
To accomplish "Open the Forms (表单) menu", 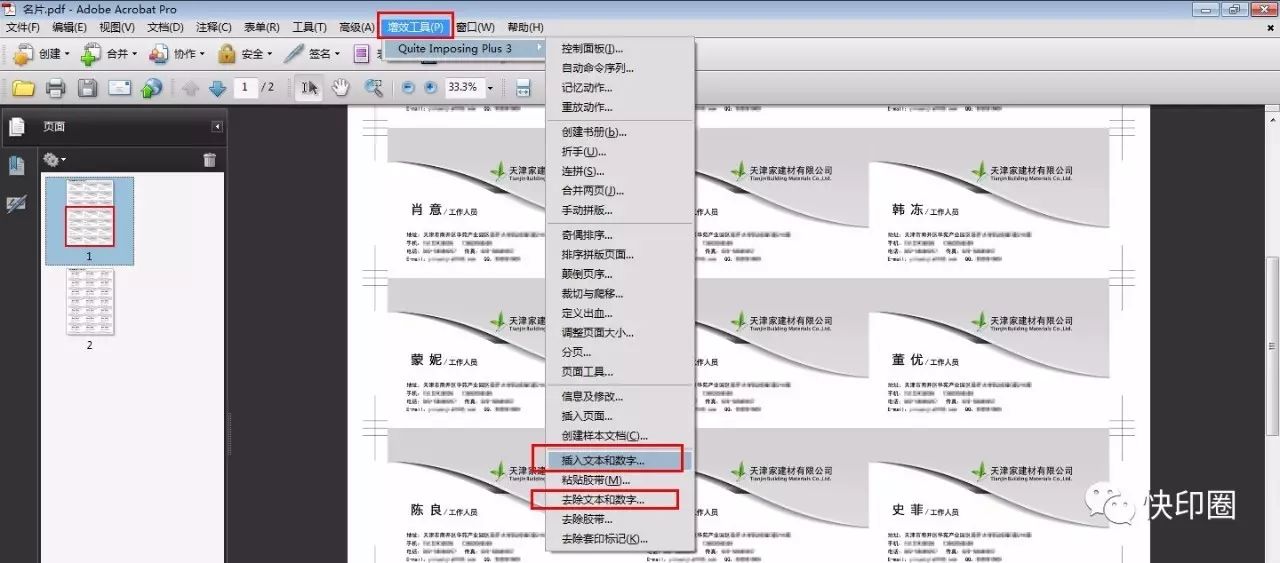I will [x=262, y=27].
